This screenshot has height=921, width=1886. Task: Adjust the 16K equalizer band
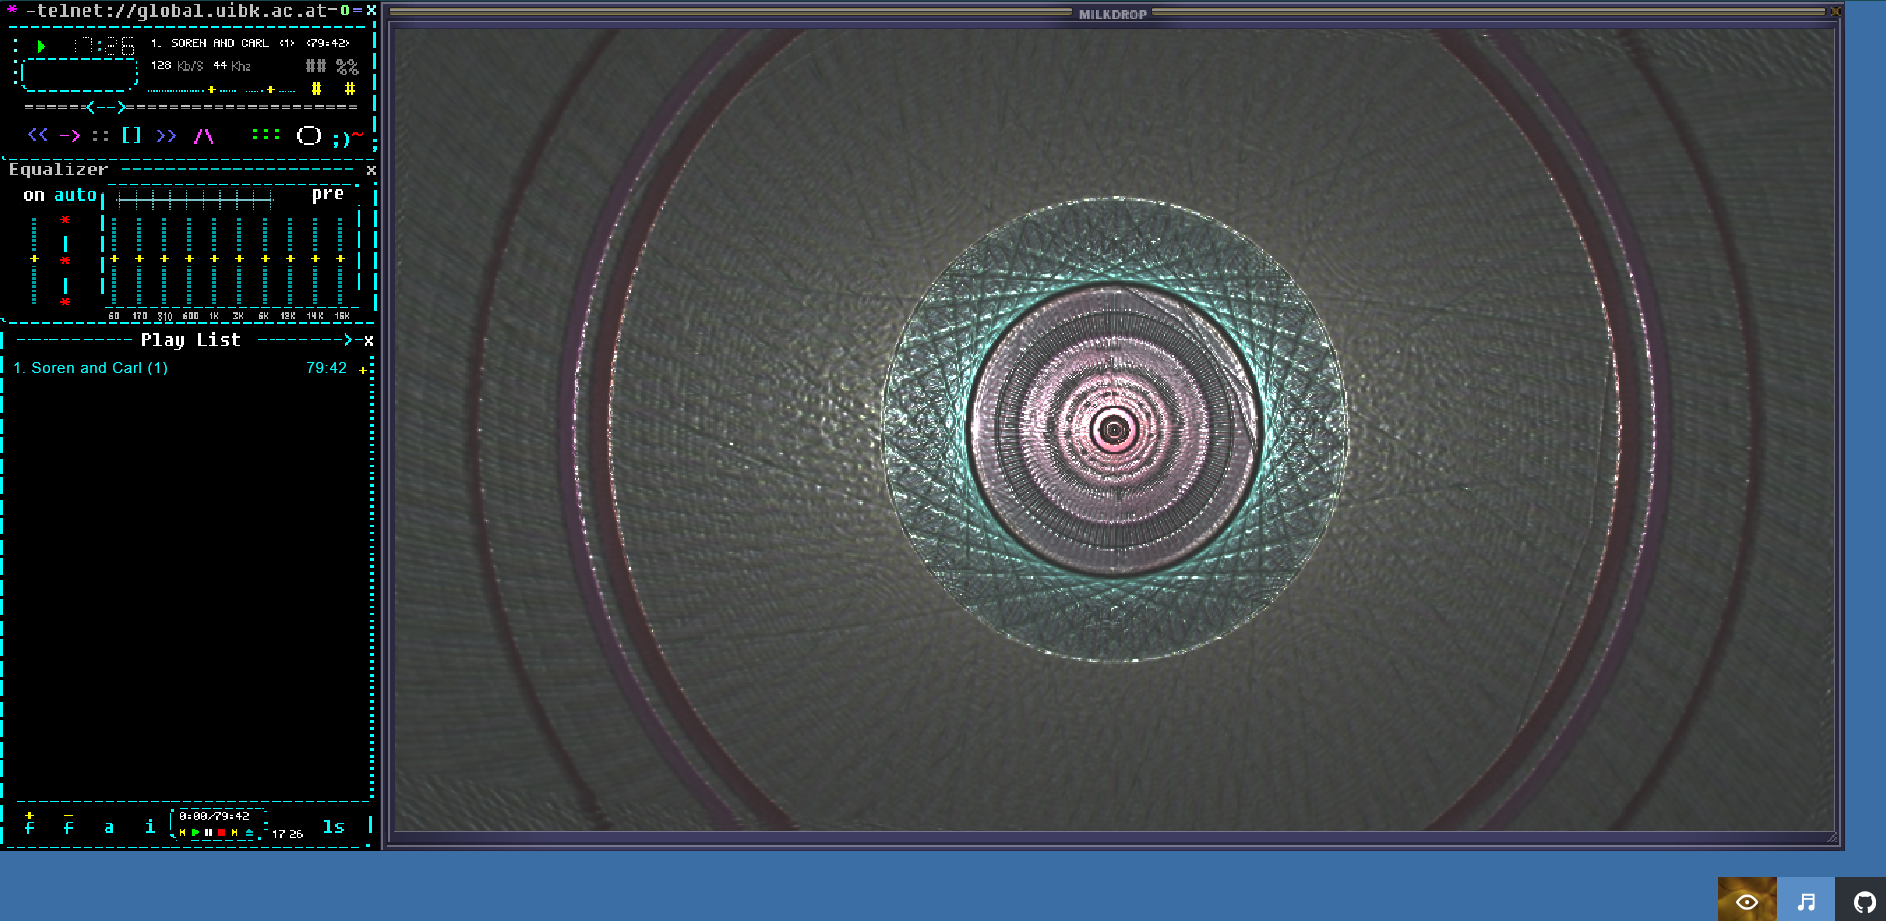click(340, 259)
